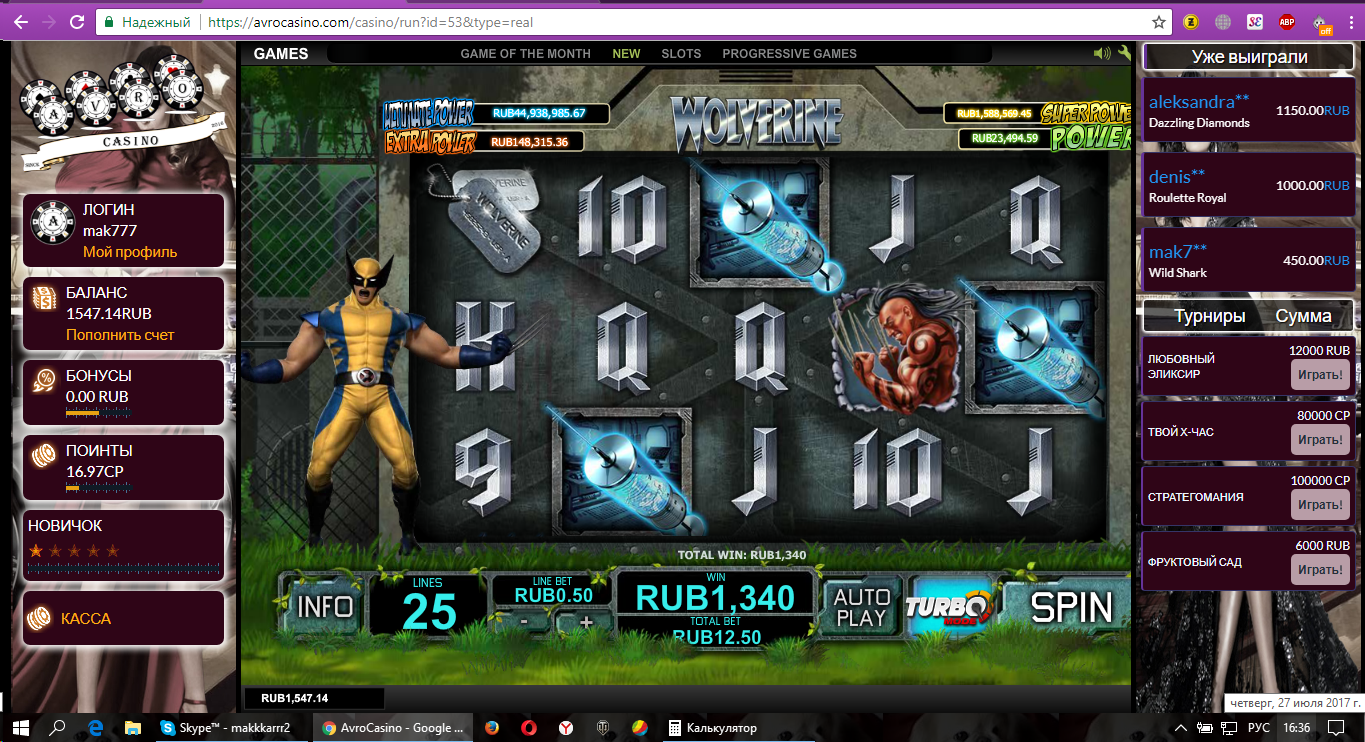1365x742 pixels.
Task: Click the ПОИНТЫ 16.97CP panel
Action: click(x=124, y=467)
